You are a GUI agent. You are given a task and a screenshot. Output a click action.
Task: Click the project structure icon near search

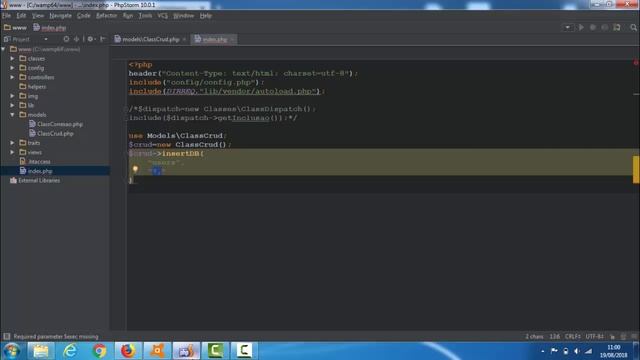click(x=617, y=27)
